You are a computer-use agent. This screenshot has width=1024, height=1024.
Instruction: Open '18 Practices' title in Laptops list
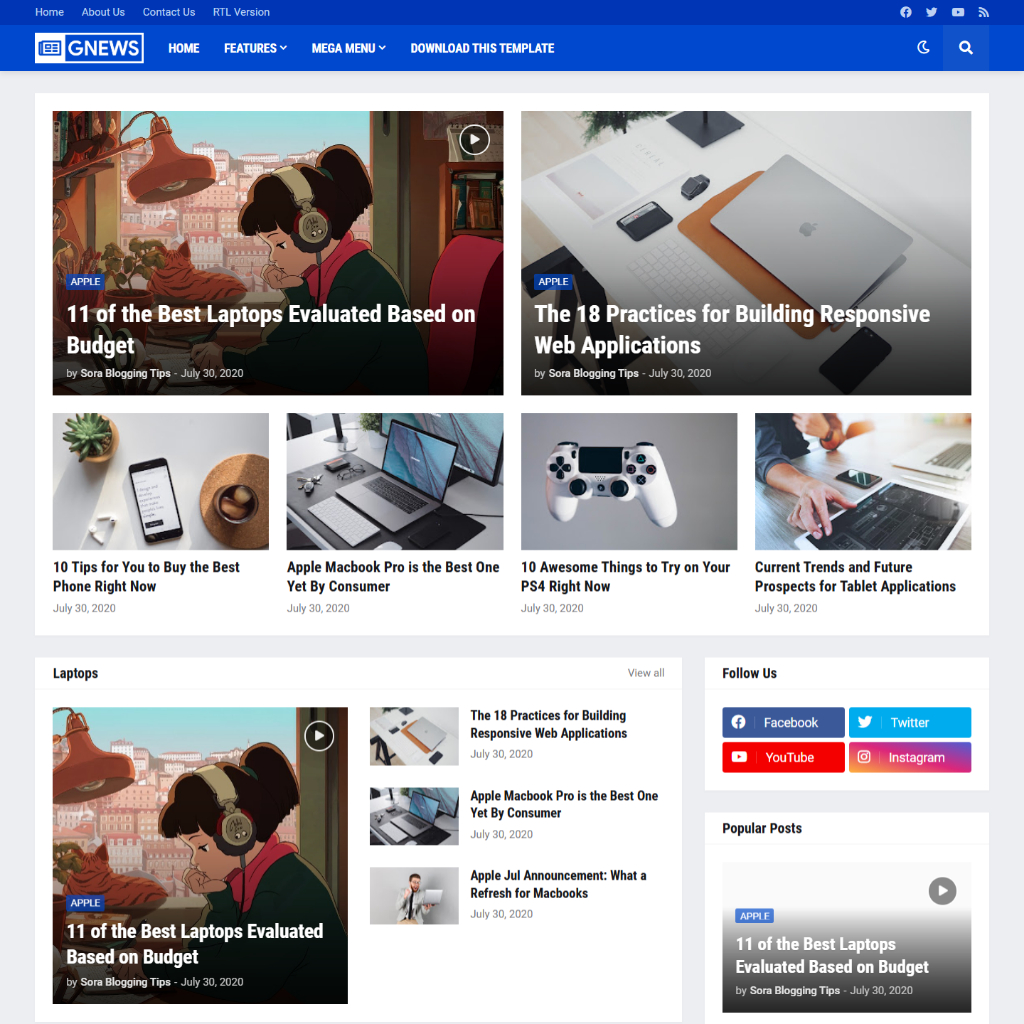click(x=549, y=724)
